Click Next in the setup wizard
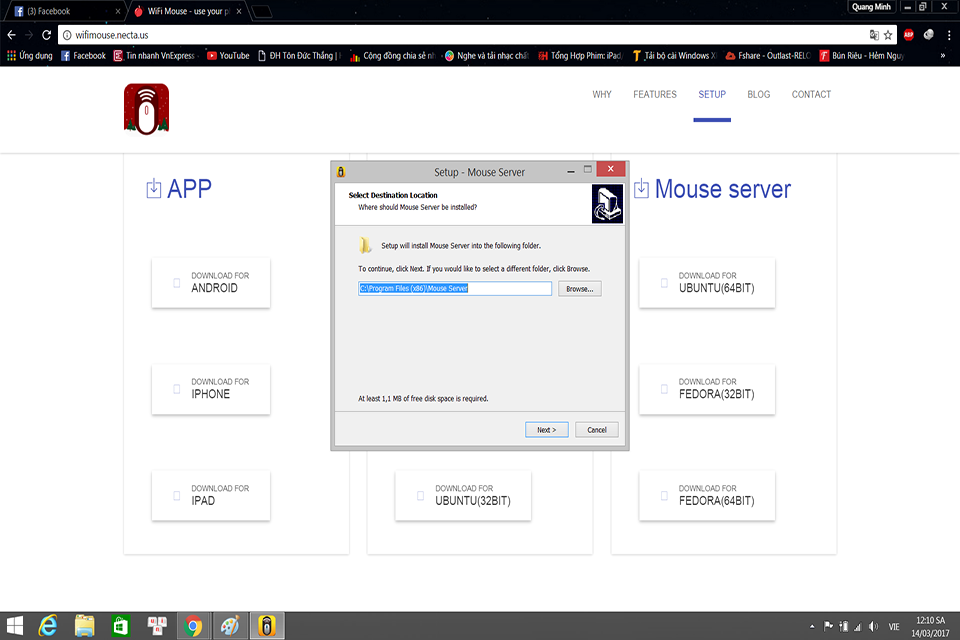The image size is (960, 640). 547,430
